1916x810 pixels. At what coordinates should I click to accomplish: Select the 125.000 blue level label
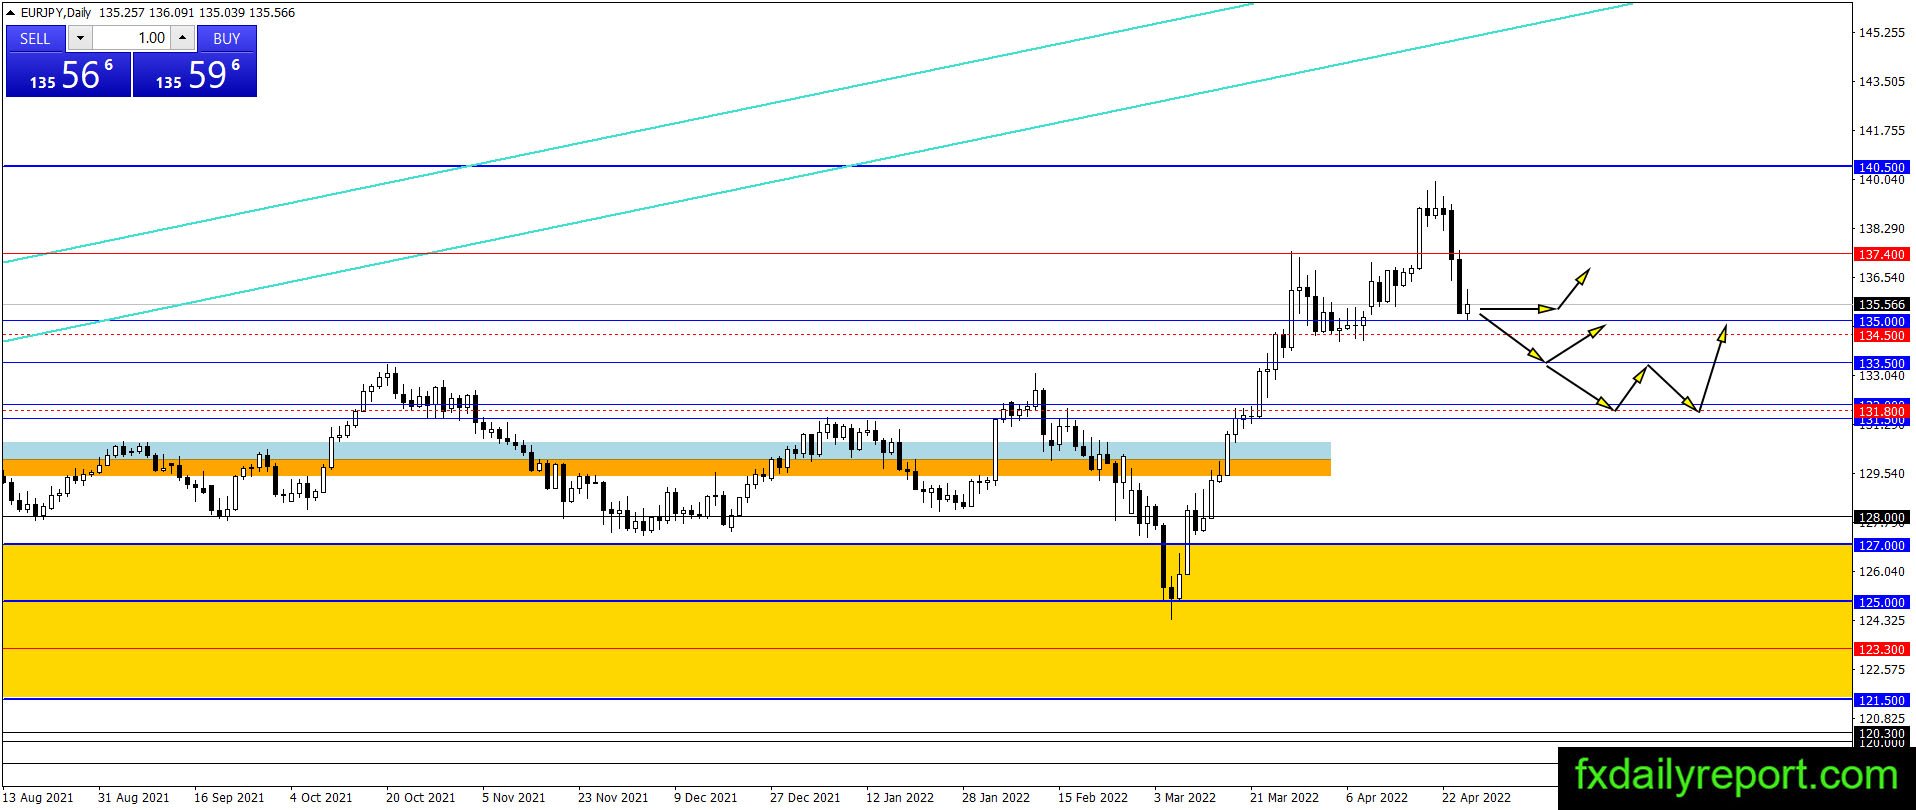(1882, 602)
